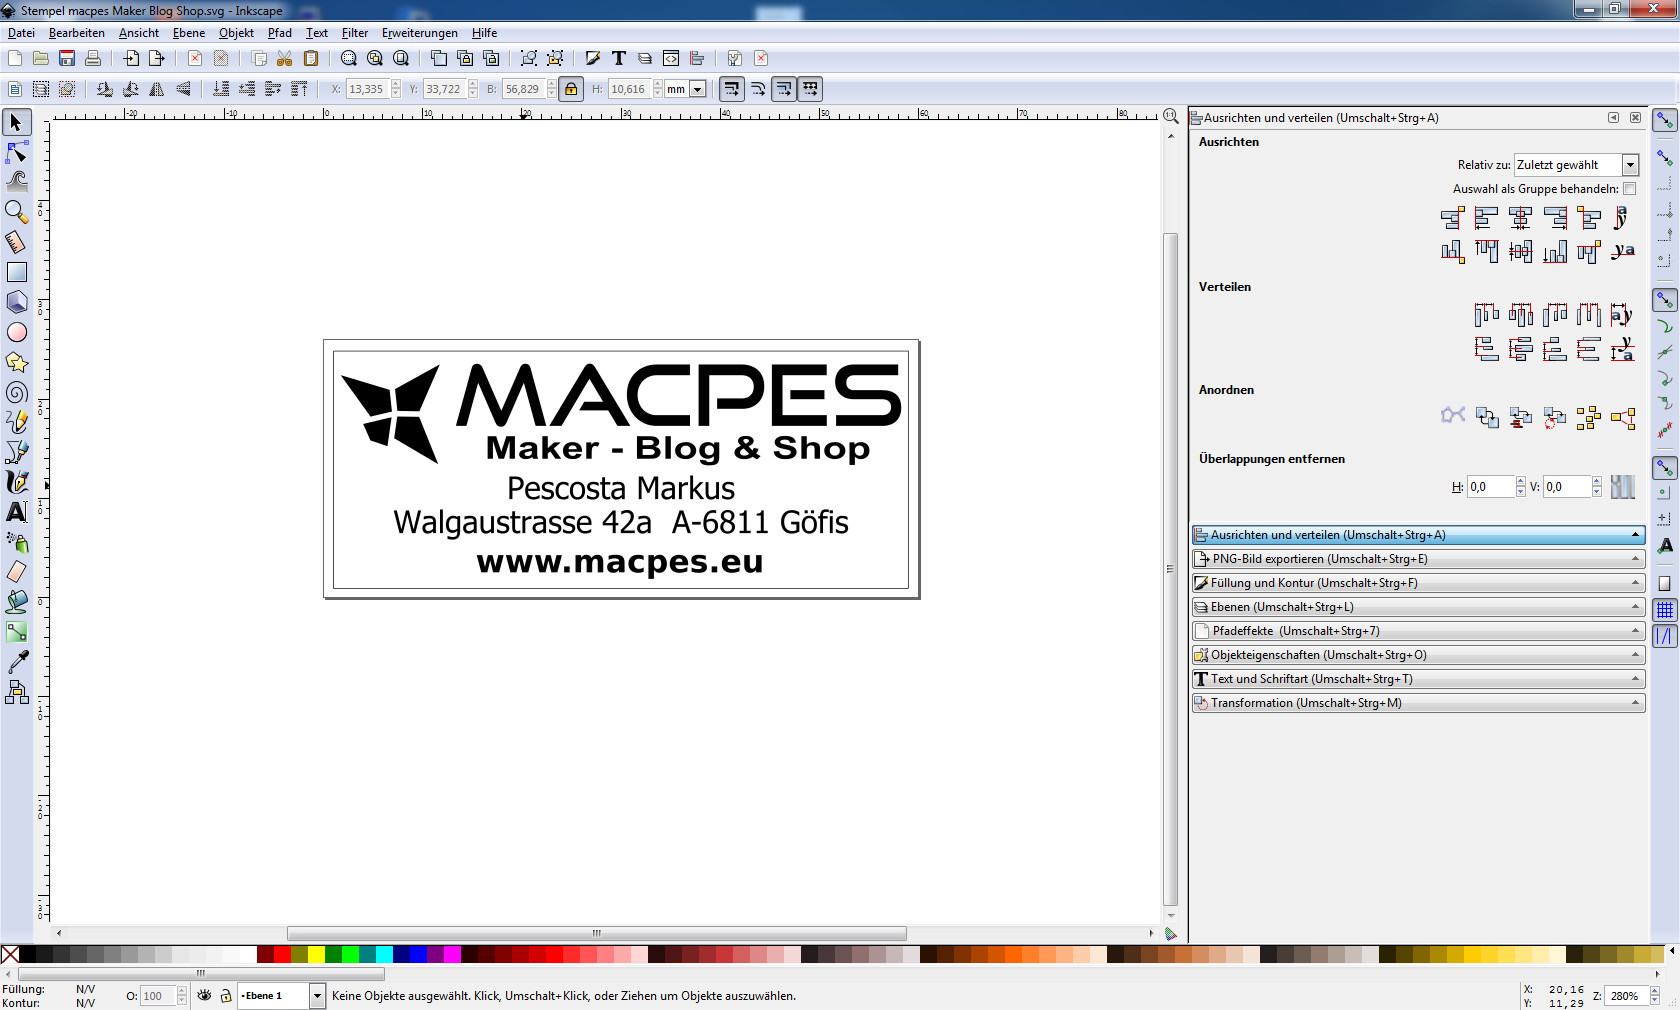This screenshot has width=1680, height=1010.
Task: Toggle move gradients with objects
Action: (x=784, y=89)
